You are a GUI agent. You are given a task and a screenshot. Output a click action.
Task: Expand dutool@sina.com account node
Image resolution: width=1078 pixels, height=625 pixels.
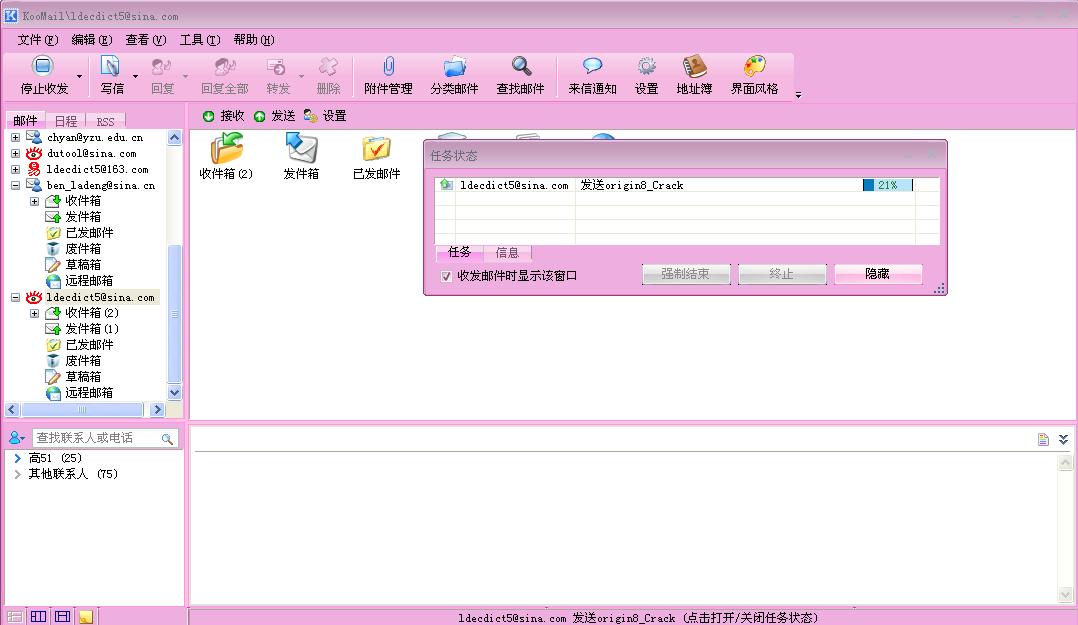[15, 153]
